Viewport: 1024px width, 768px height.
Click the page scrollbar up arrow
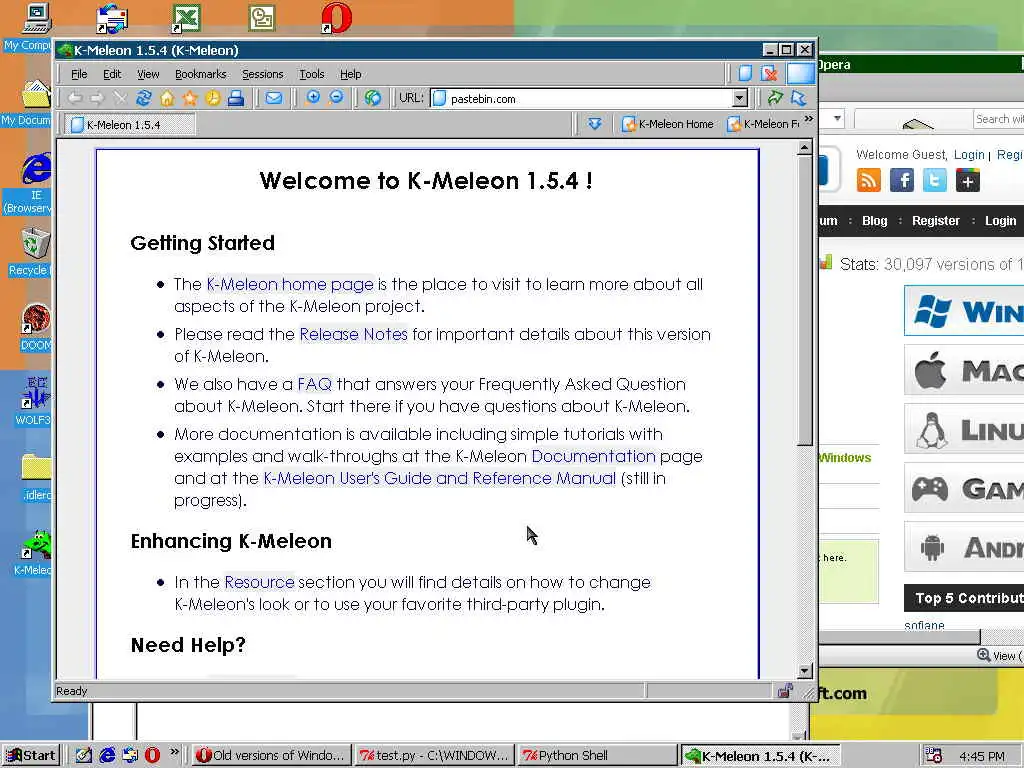click(x=805, y=148)
